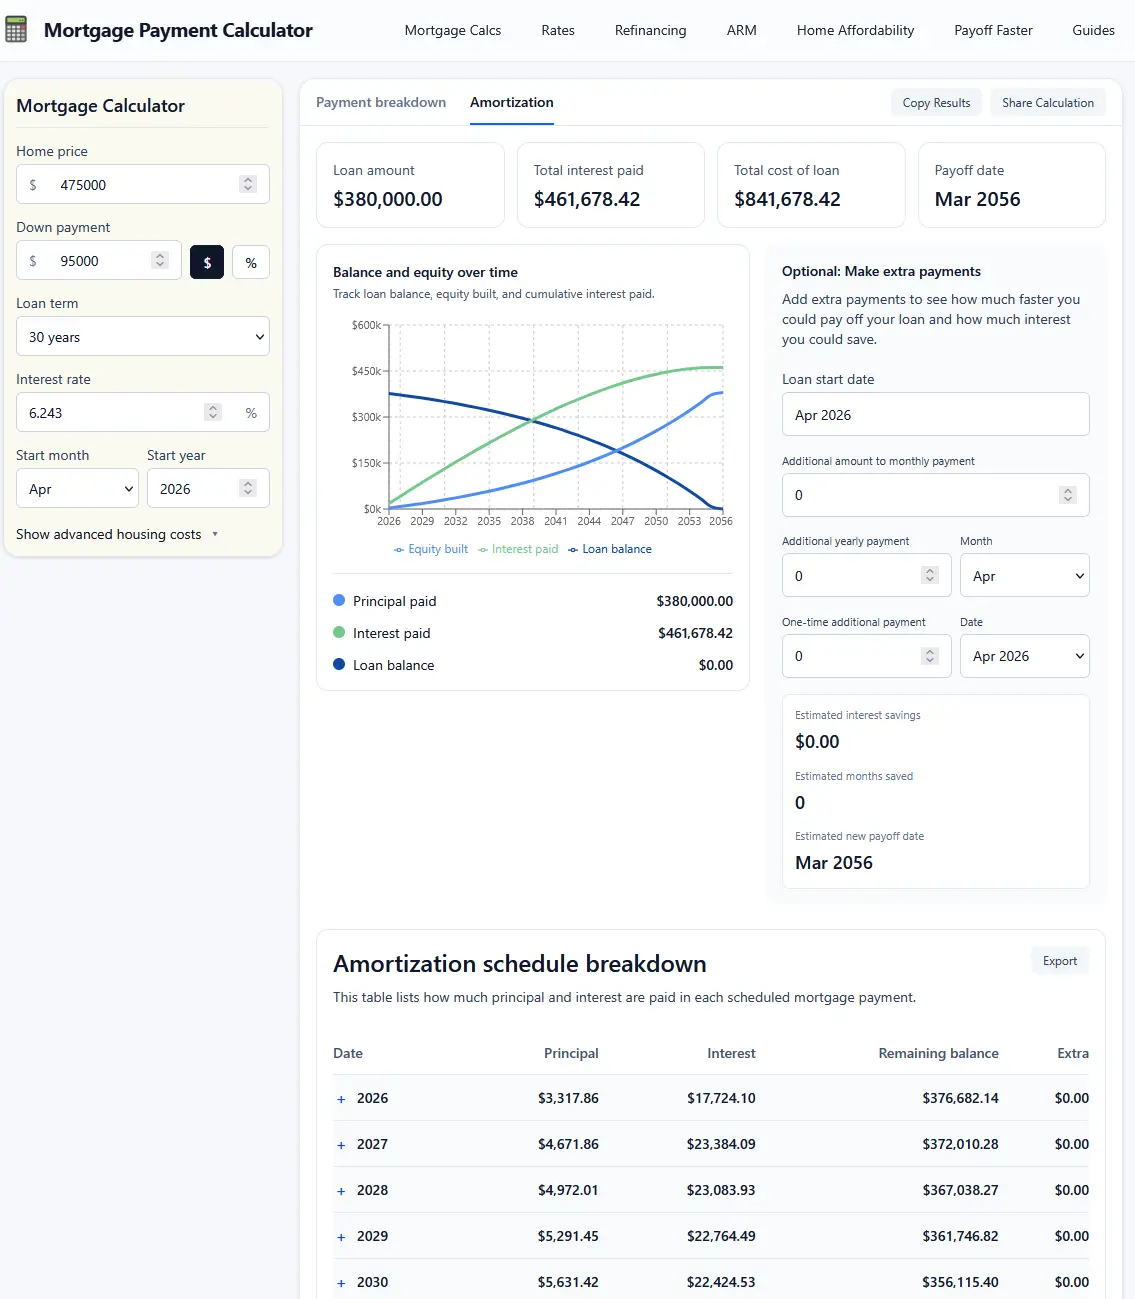This screenshot has height=1299, width=1135.
Task: Expand the 2029 amortization row
Action: pyautogui.click(x=341, y=1237)
